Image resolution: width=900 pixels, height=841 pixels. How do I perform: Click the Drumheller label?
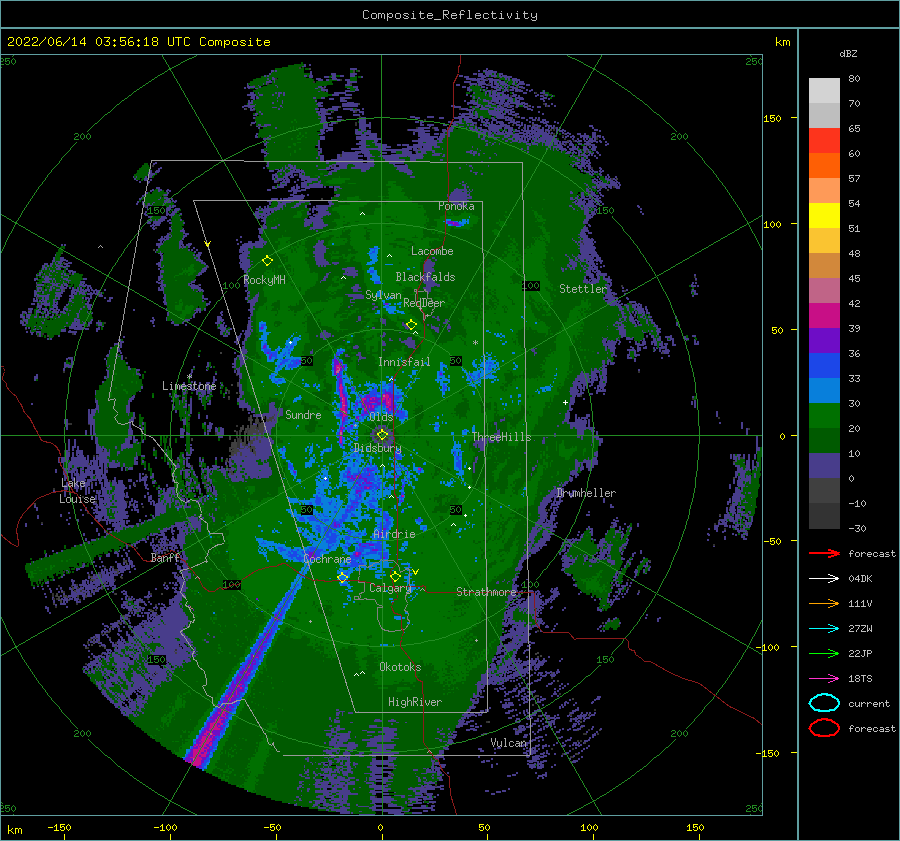coord(586,493)
